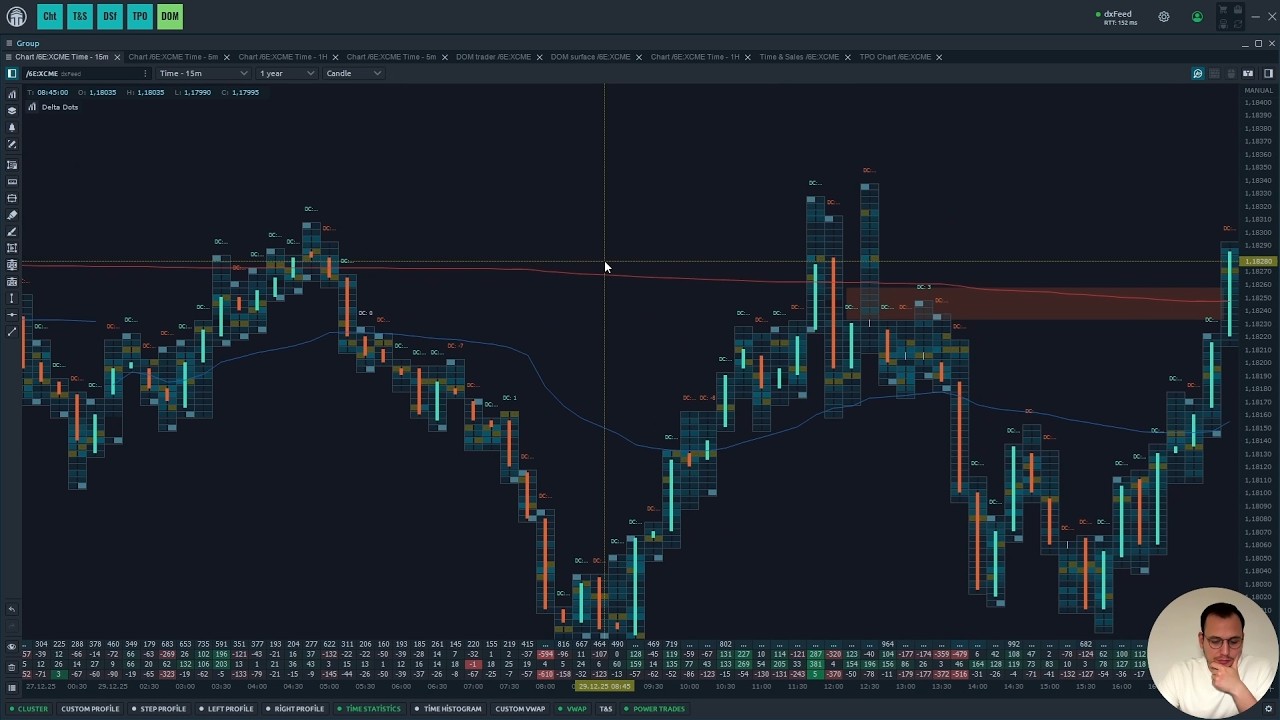Open the indicators bar-chart icon in left toolbar
This screenshot has width=1280, height=720.
click(12, 94)
